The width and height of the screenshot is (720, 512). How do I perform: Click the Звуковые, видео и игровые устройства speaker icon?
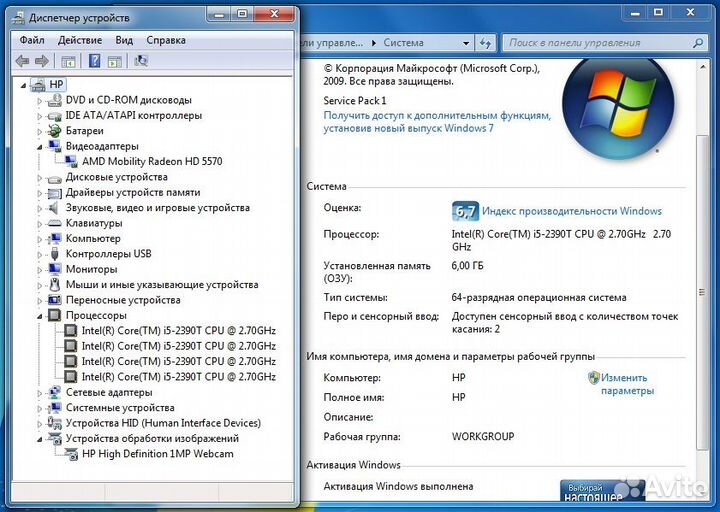point(54,208)
